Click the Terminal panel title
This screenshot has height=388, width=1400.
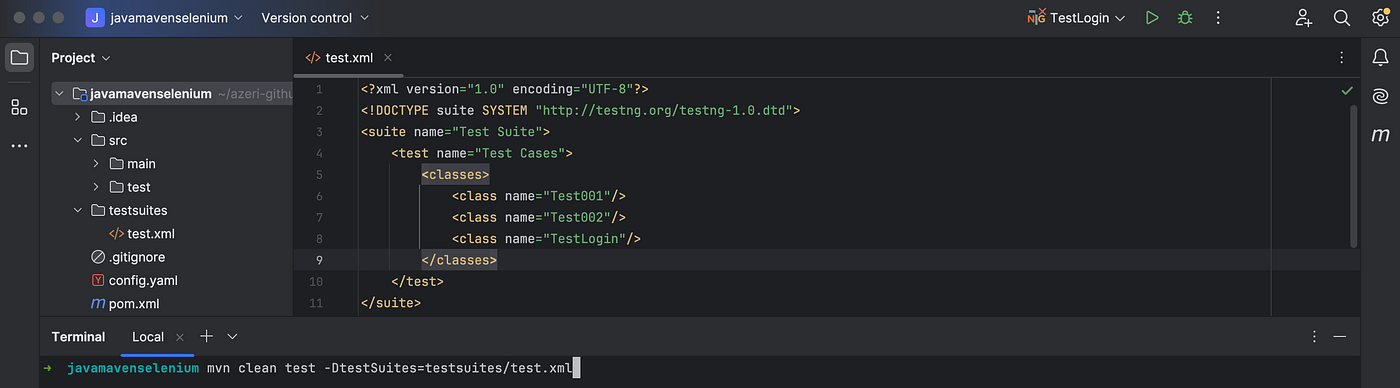78,337
